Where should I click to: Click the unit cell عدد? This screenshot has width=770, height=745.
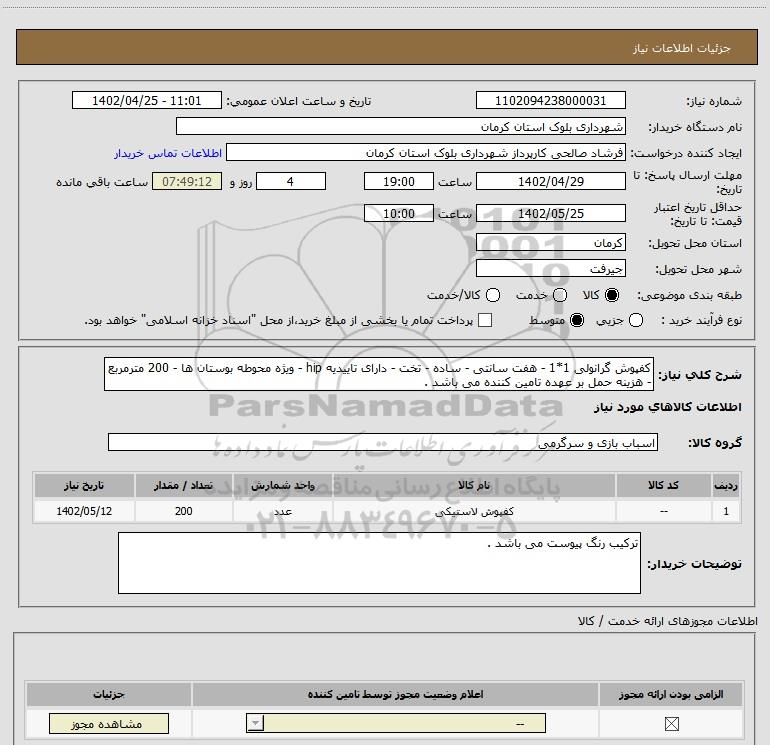283,511
